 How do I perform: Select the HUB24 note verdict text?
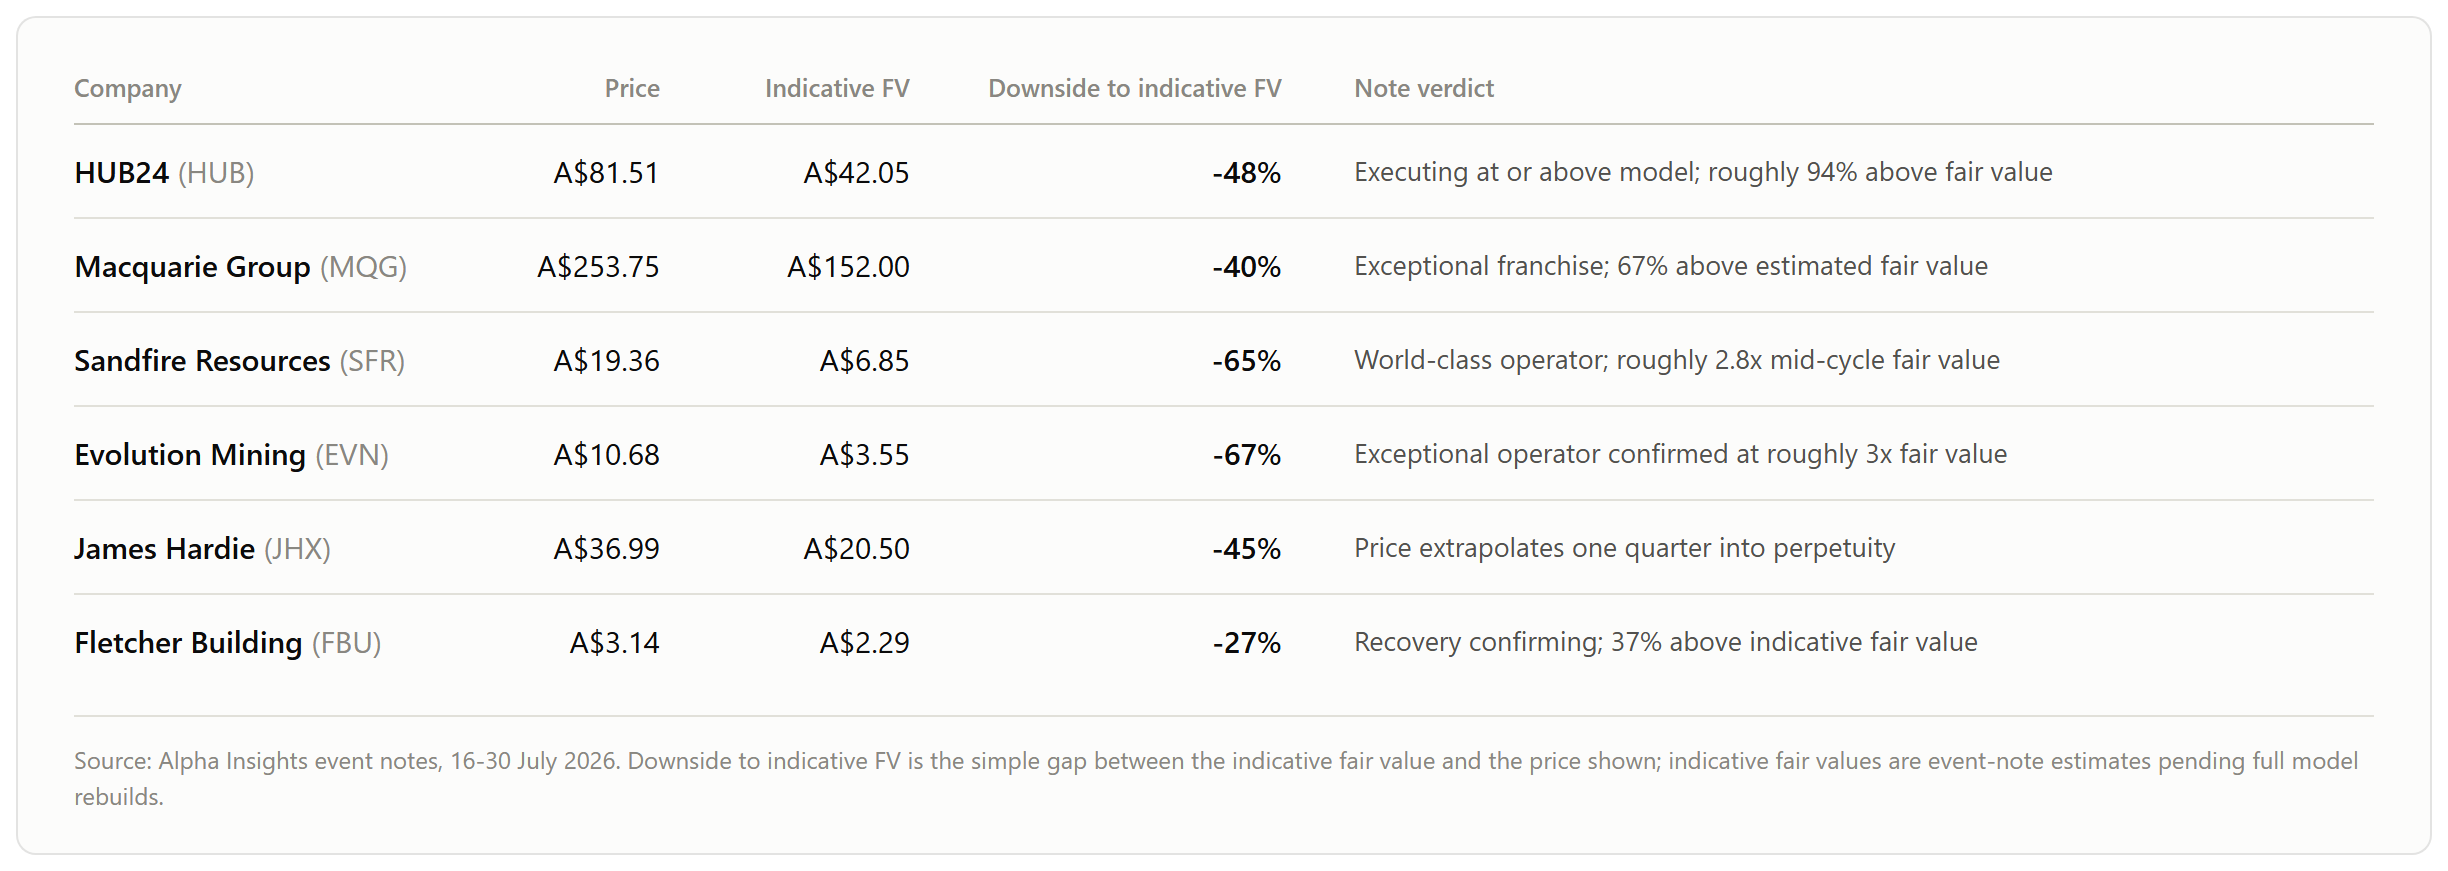point(1703,172)
